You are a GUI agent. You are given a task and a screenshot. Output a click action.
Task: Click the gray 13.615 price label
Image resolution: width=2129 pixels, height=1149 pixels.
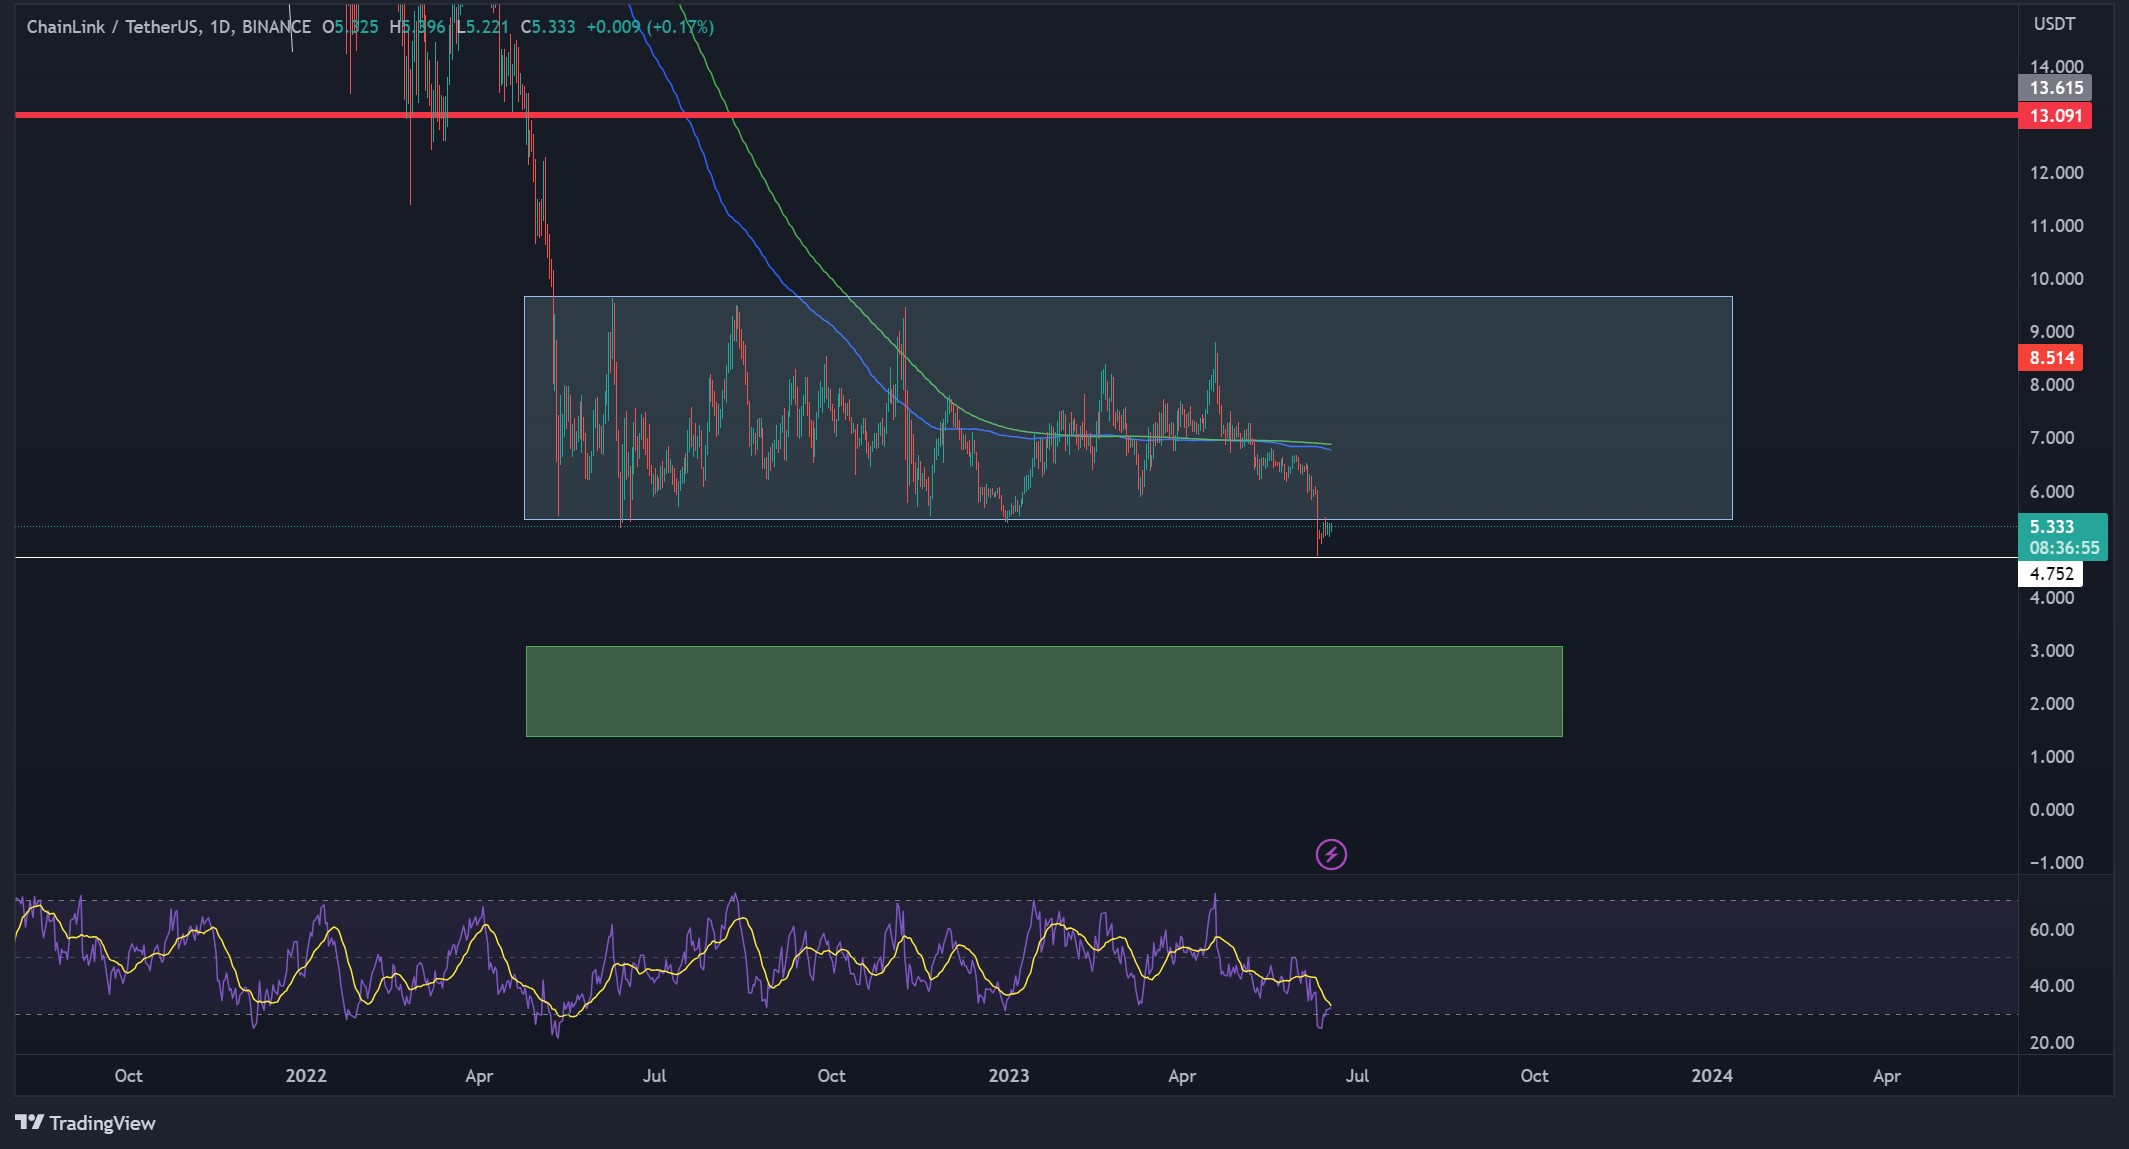(2055, 88)
